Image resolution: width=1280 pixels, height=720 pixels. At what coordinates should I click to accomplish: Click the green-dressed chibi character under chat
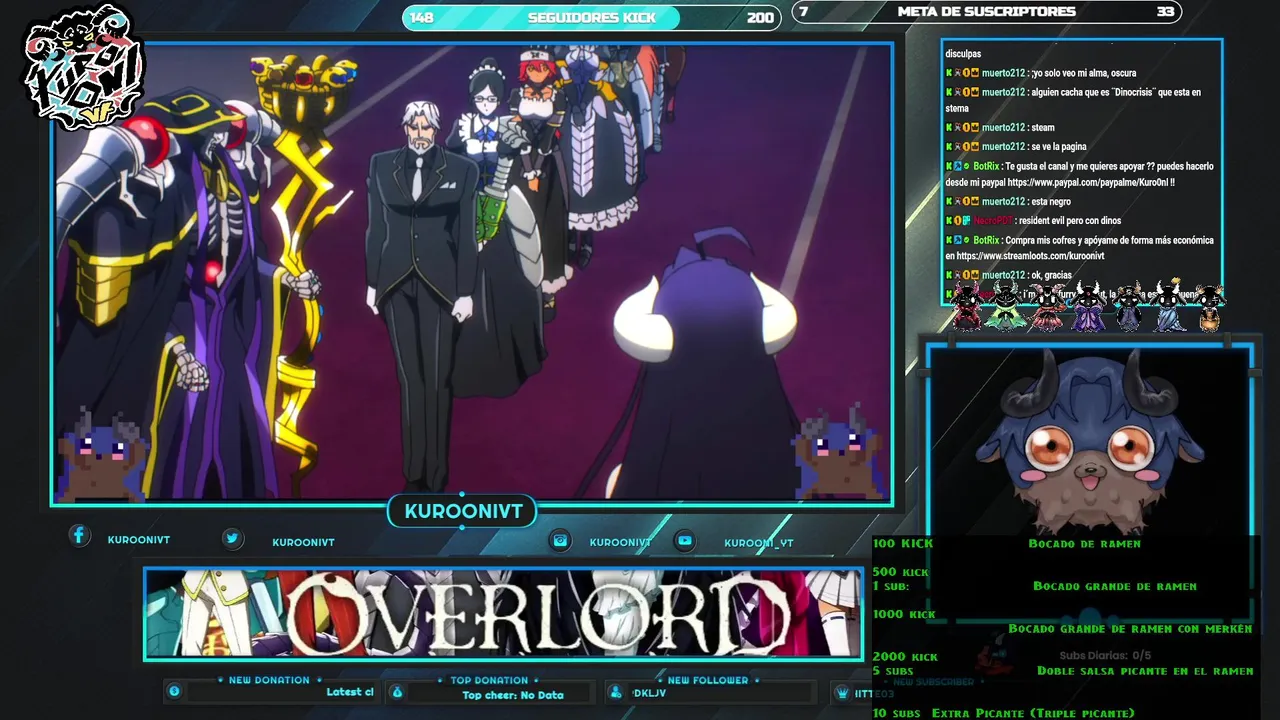click(x=1005, y=308)
